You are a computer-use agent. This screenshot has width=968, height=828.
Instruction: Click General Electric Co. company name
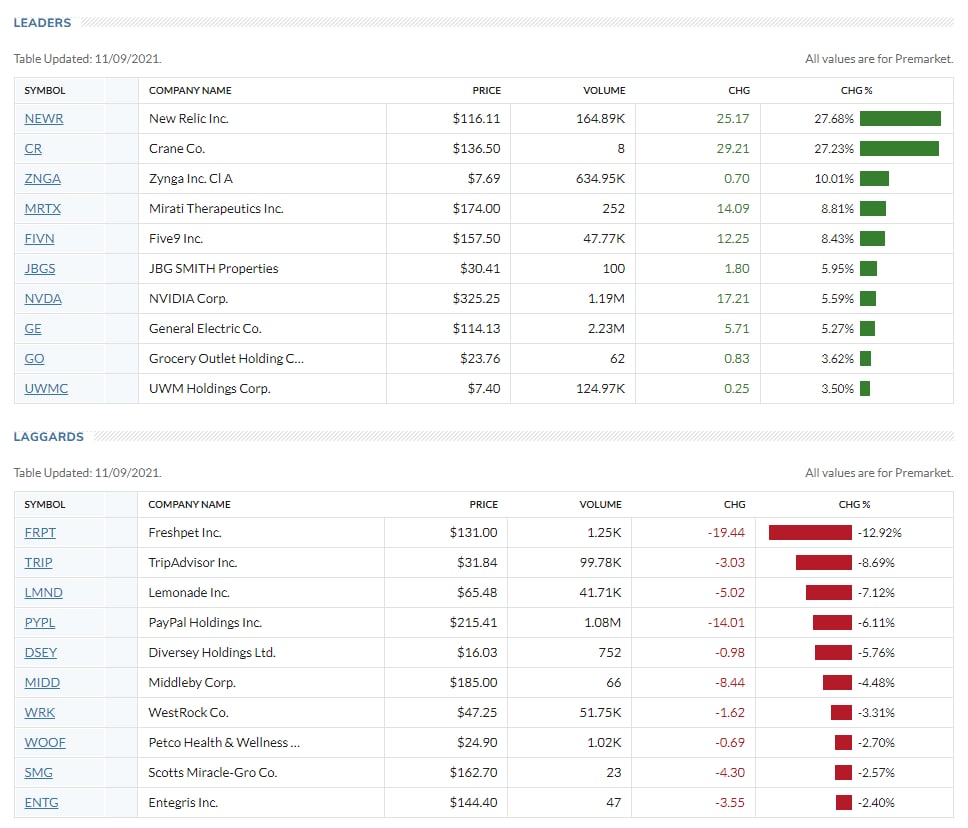[x=205, y=328]
